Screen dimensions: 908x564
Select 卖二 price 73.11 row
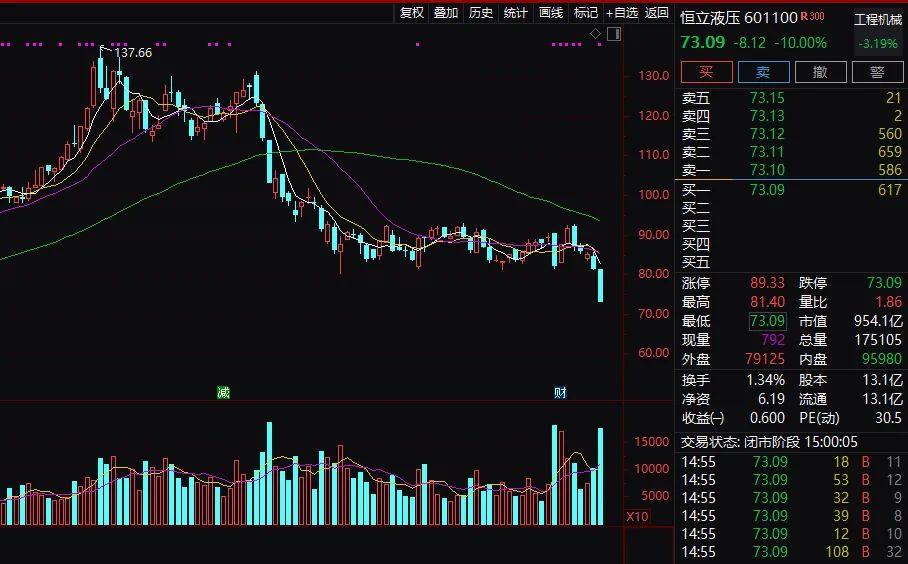click(791, 152)
